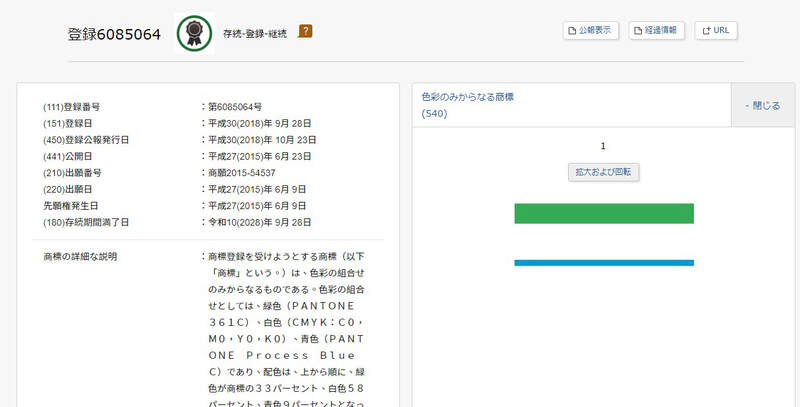Open the 公報表示 gazette display button
Viewport: 800px width, 407px height.
[591, 31]
